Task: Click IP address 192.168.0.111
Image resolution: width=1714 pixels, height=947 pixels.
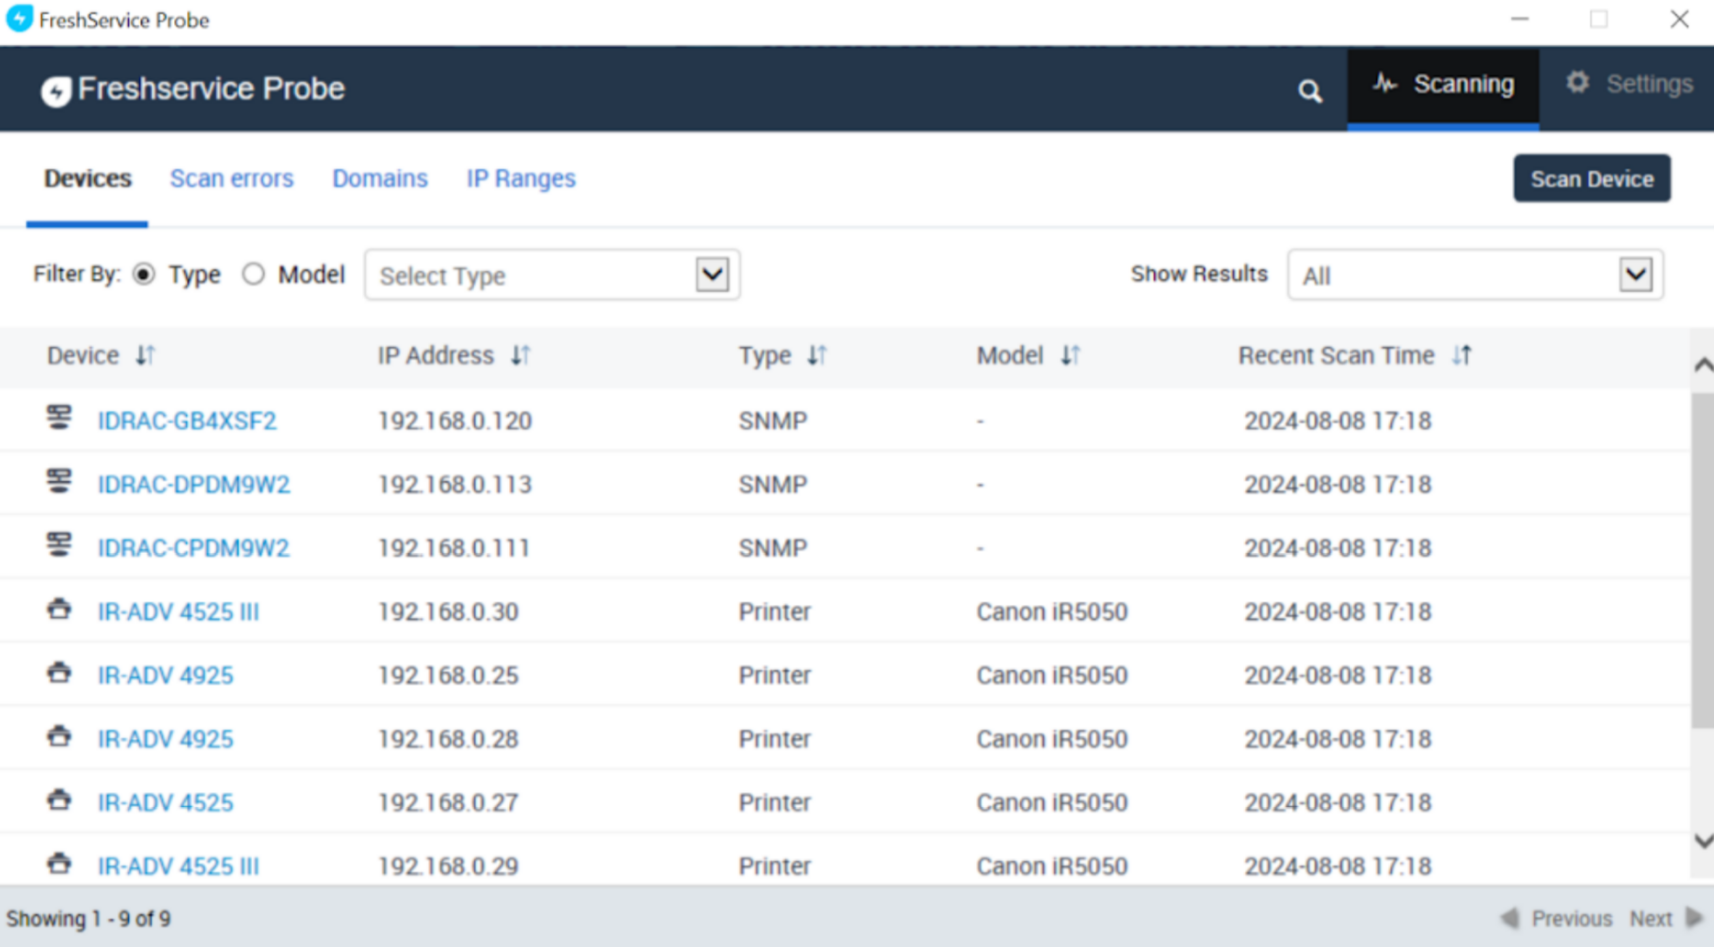Action: click(454, 549)
